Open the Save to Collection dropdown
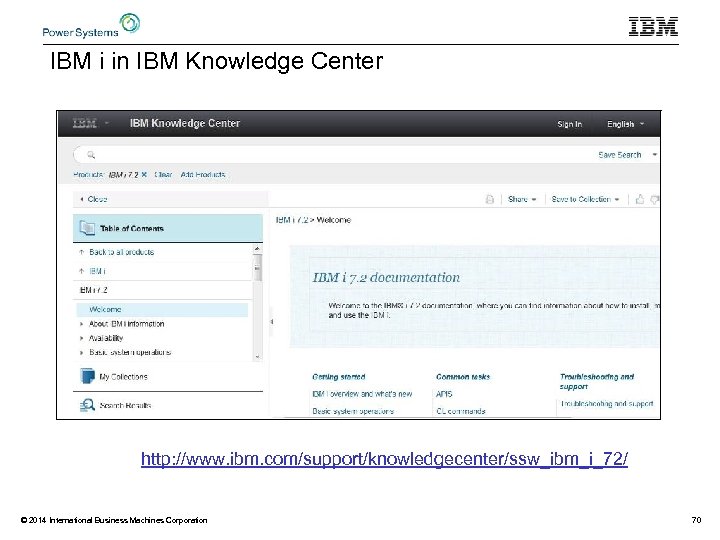Screen dimensions: 720x540 click(585, 199)
